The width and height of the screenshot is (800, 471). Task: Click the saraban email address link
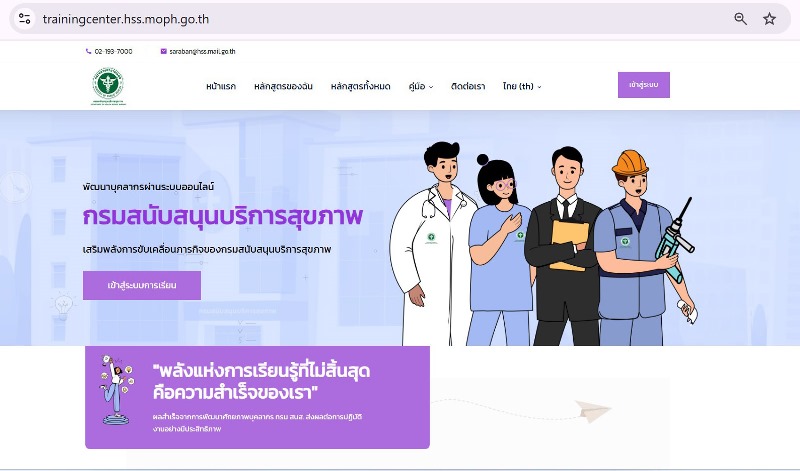pos(202,51)
